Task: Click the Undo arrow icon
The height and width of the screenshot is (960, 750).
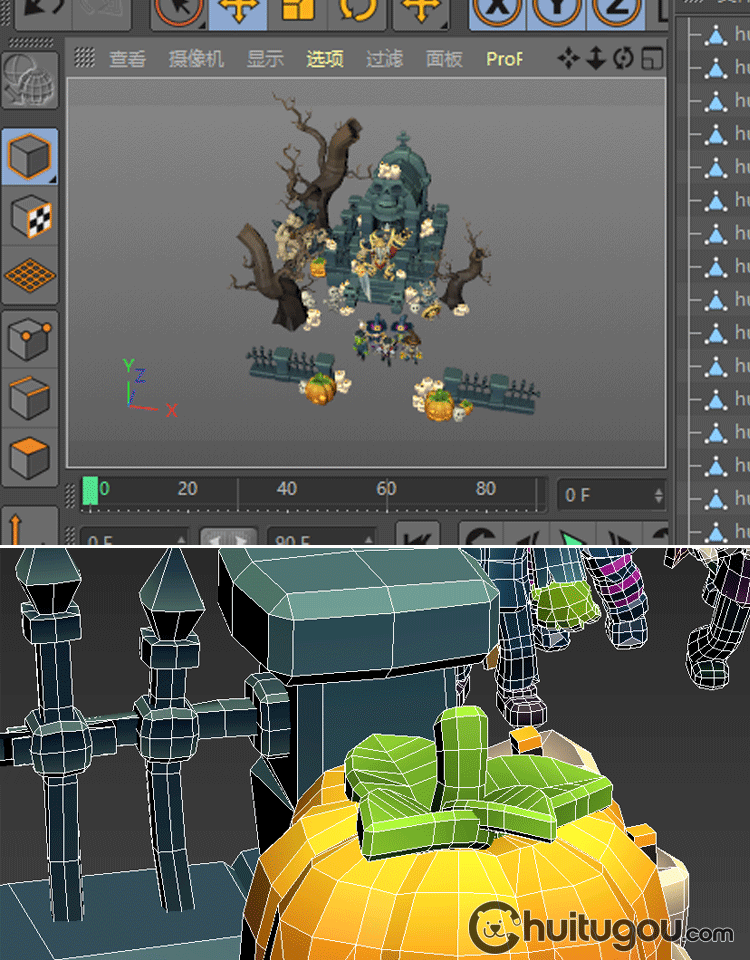Action: point(43,12)
